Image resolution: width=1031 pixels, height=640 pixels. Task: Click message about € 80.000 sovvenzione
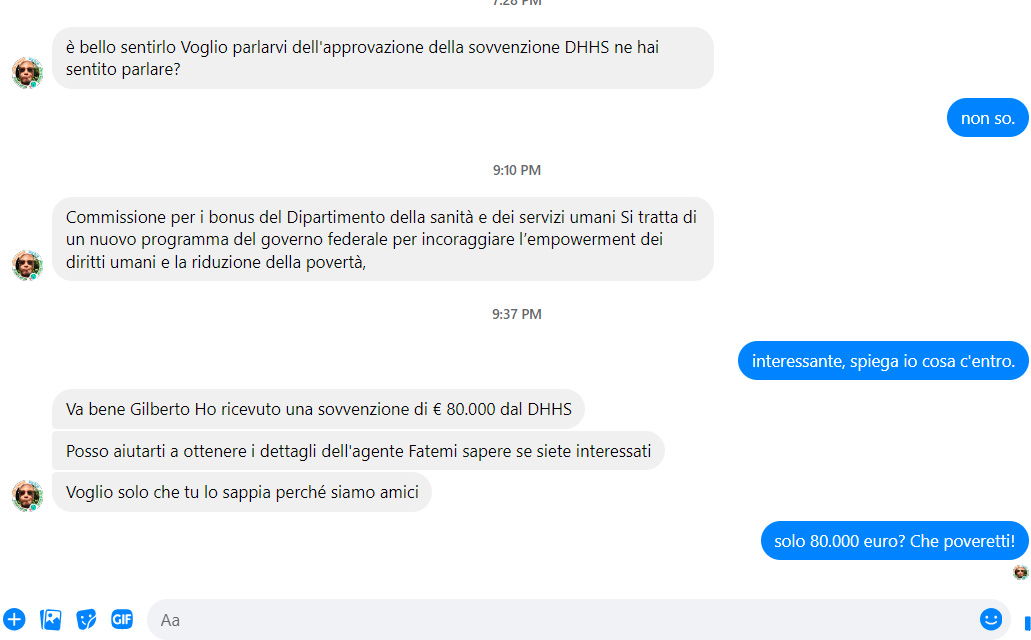[318, 409]
